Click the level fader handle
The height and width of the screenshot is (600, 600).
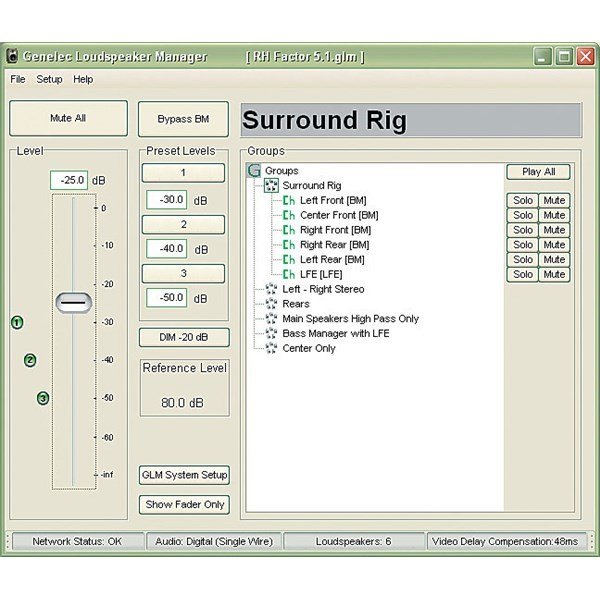73,303
